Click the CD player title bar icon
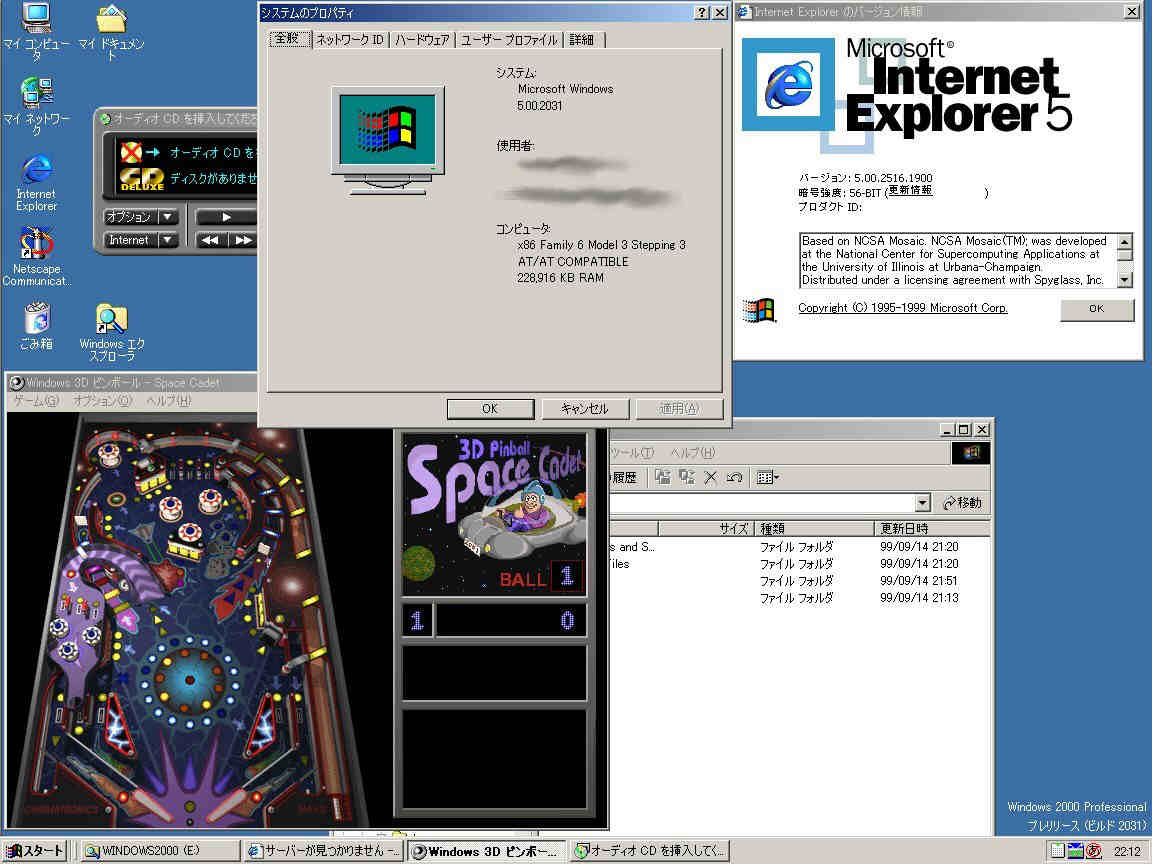The width and height of the screenshot is (1152, 864). click(106, 118)
